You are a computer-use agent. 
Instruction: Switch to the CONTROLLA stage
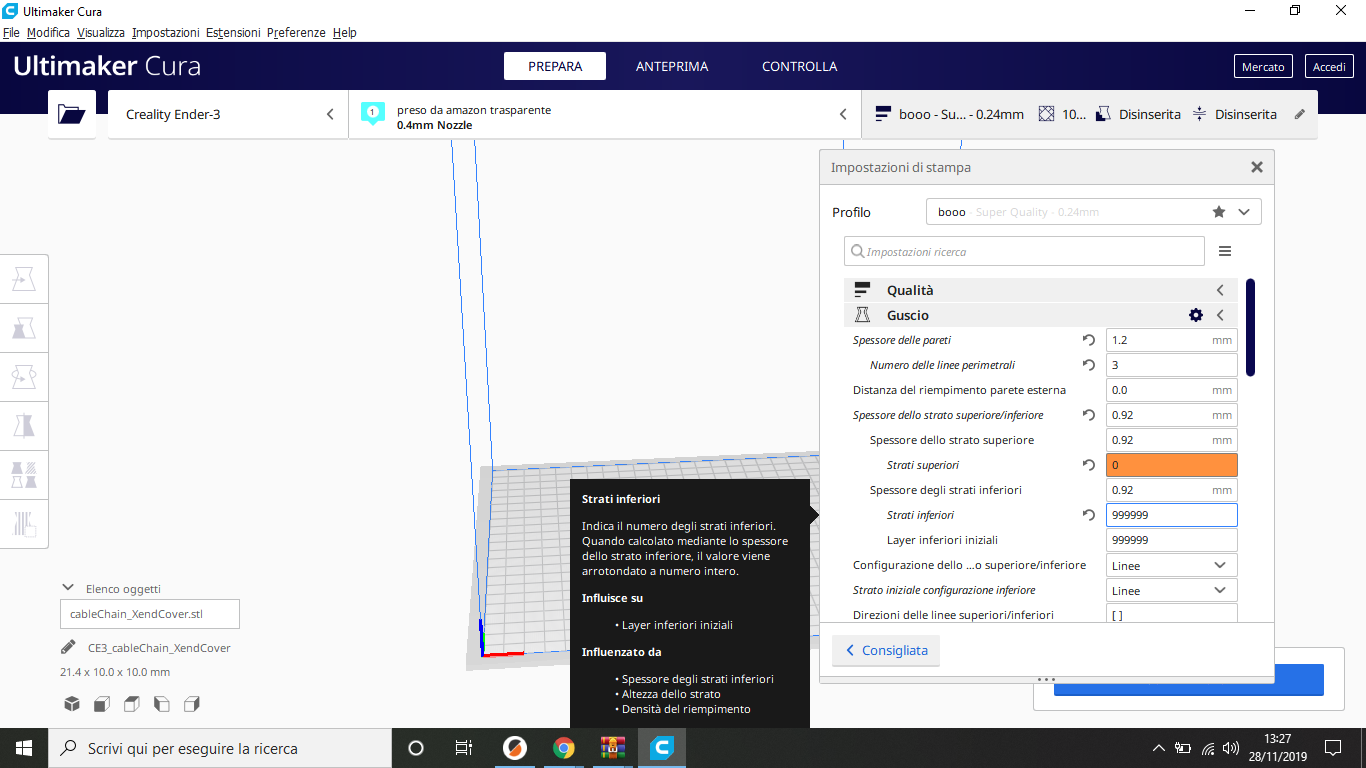point(800,66)
